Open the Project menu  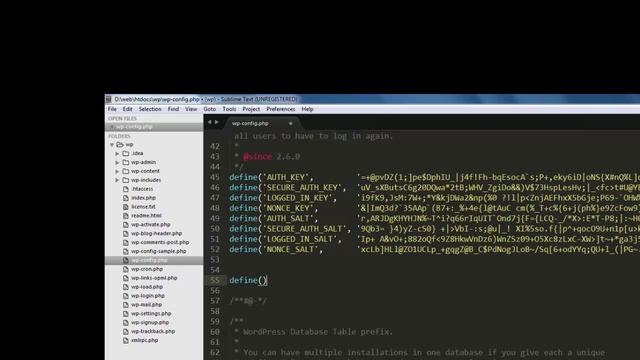pos(251,109)
